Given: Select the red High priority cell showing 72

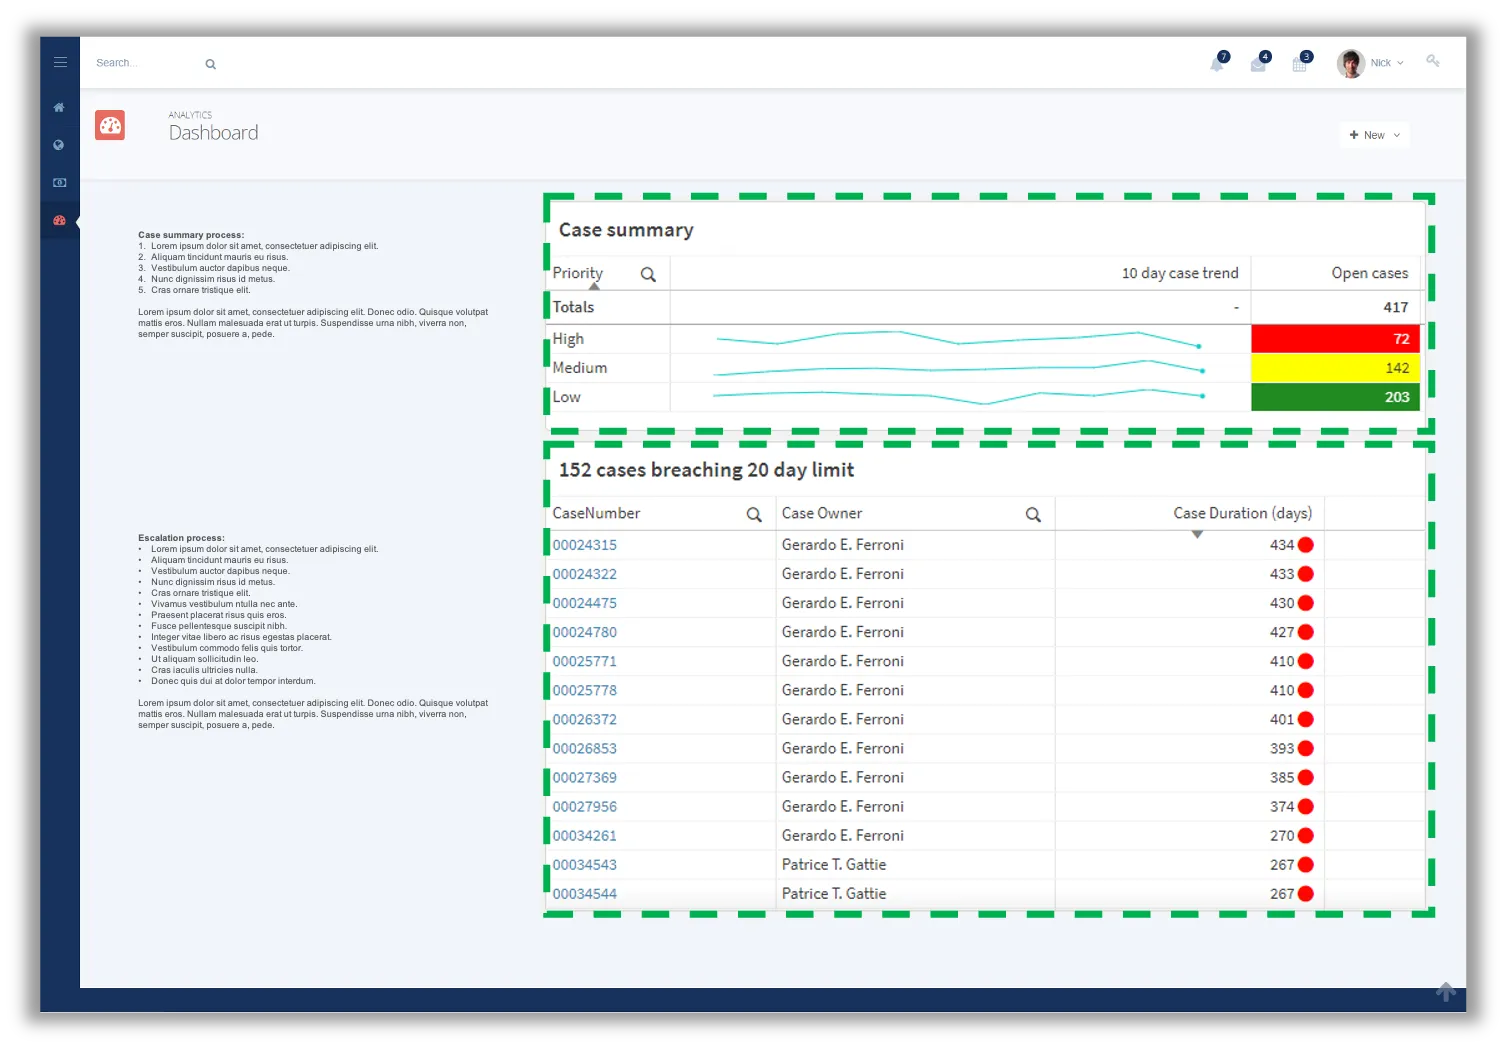Looking at the screenshot, I should (1335, 338).
